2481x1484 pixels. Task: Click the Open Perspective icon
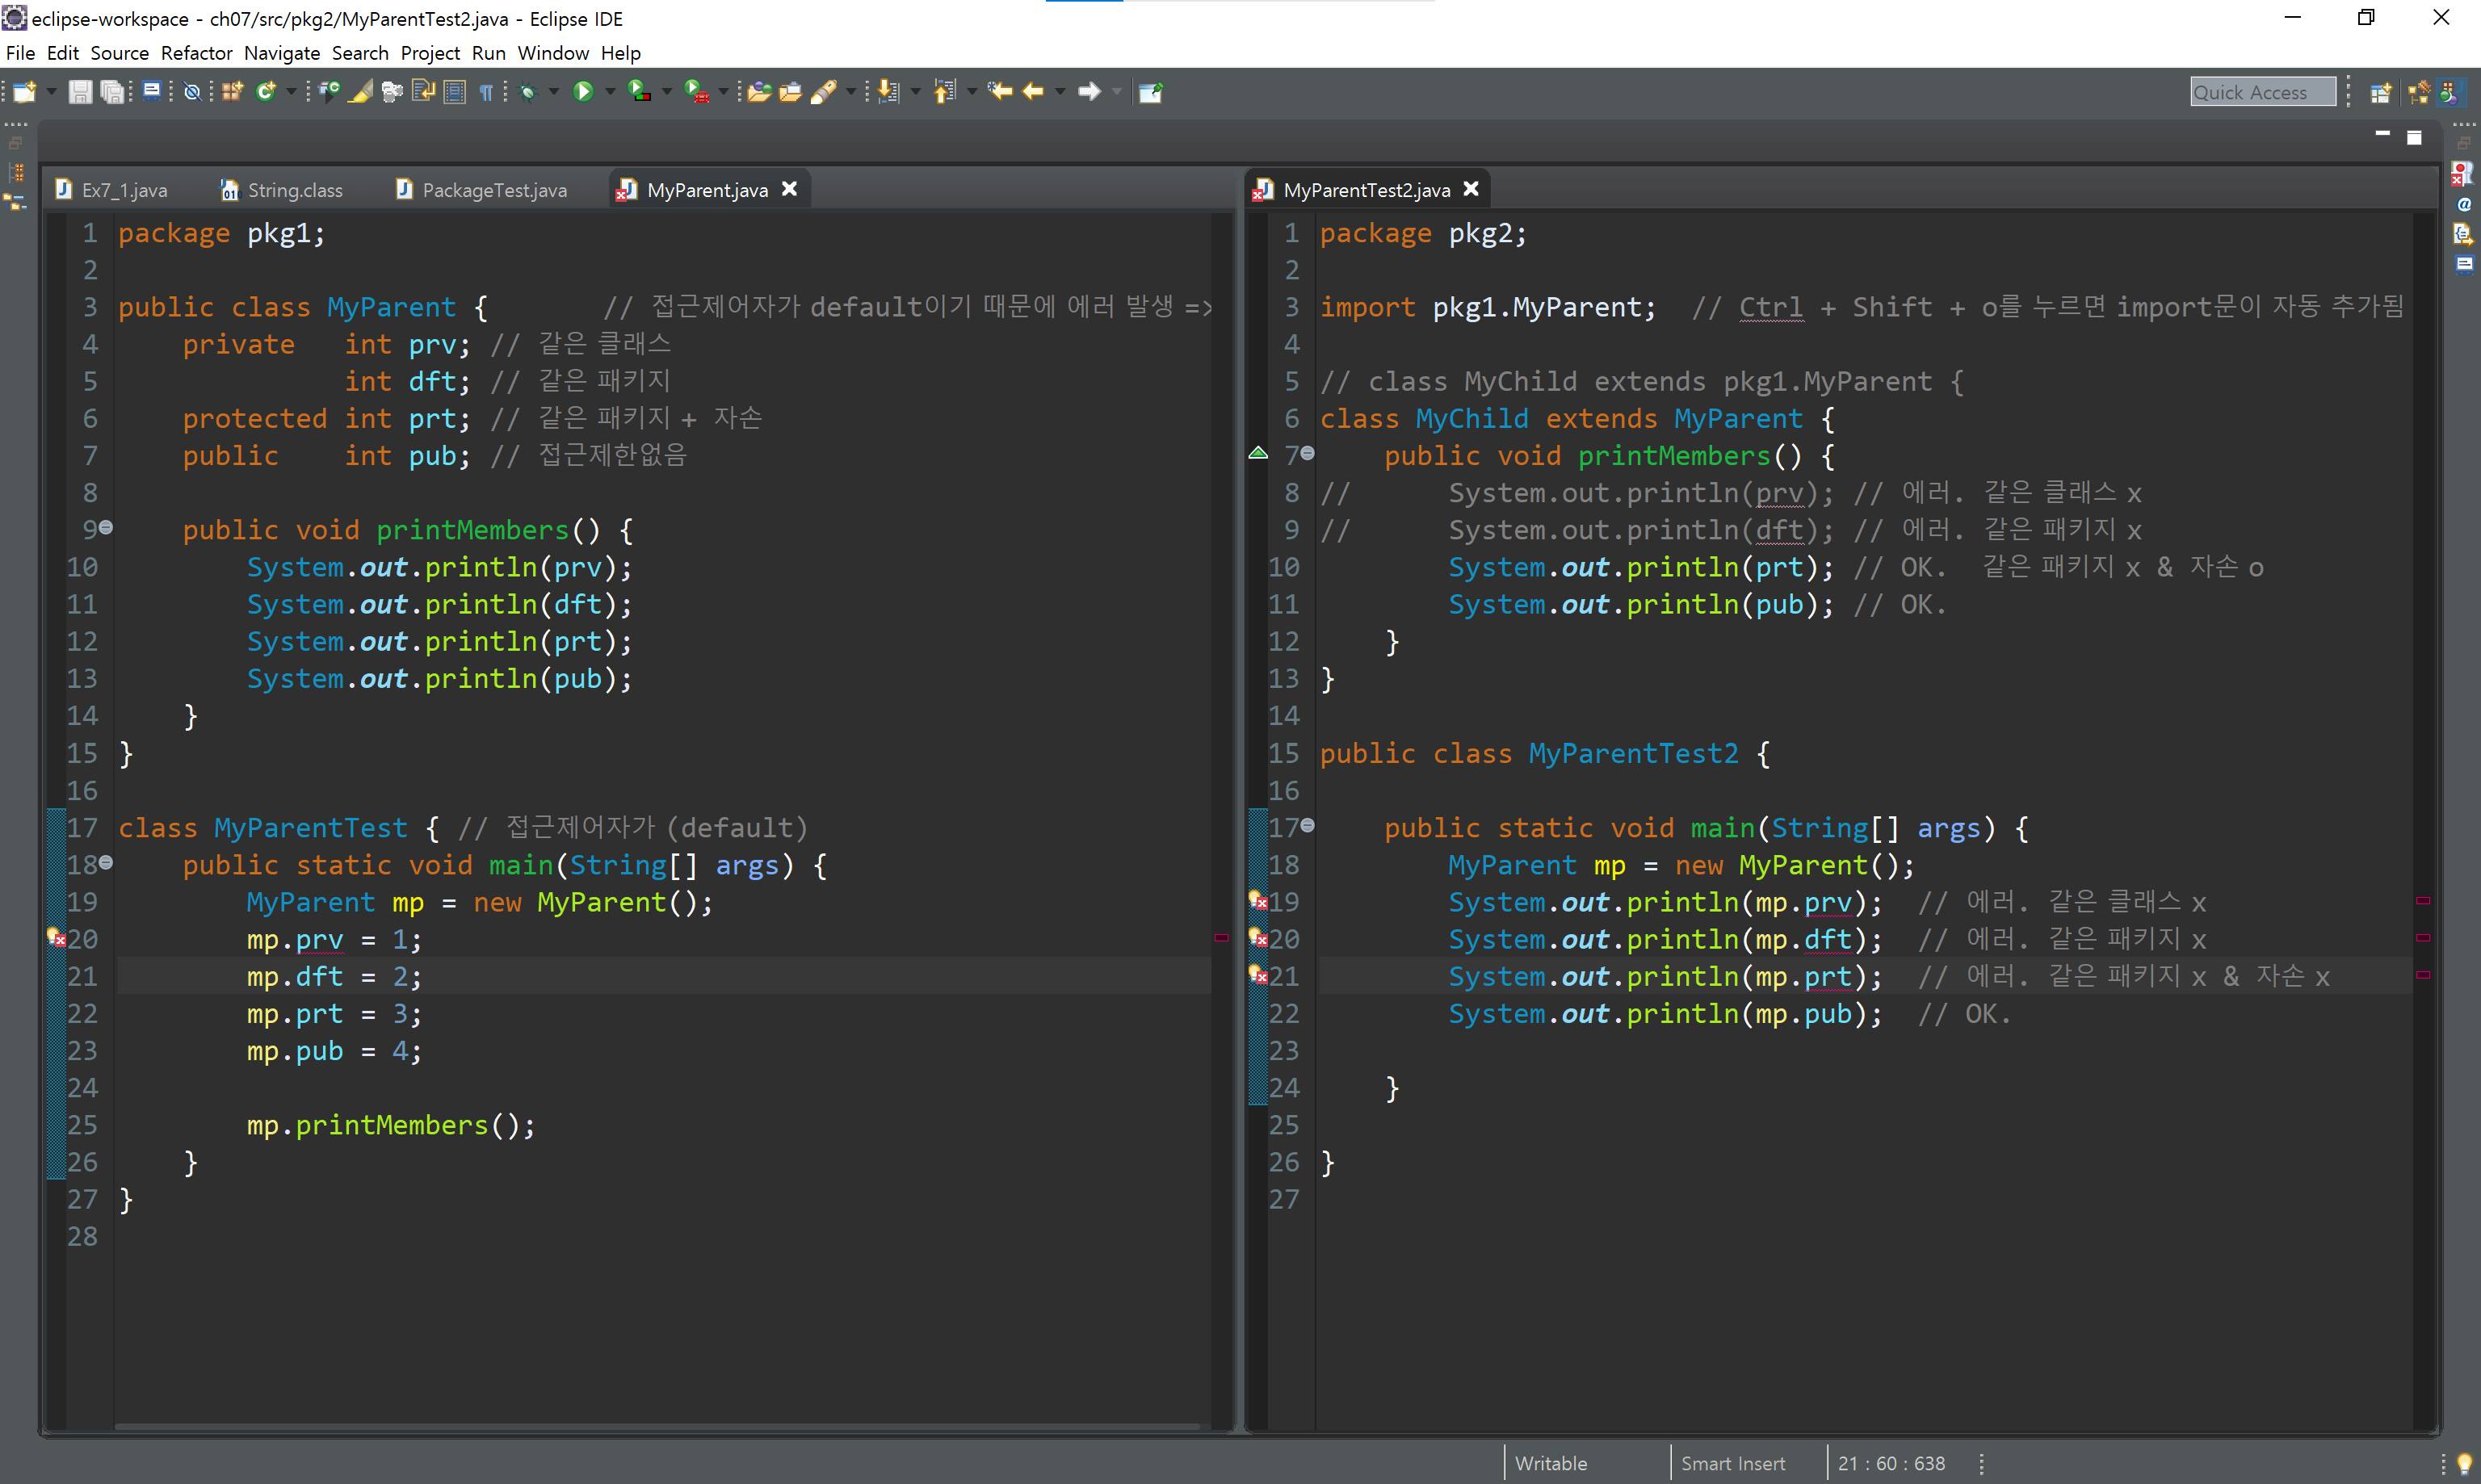coord(2381,92)
